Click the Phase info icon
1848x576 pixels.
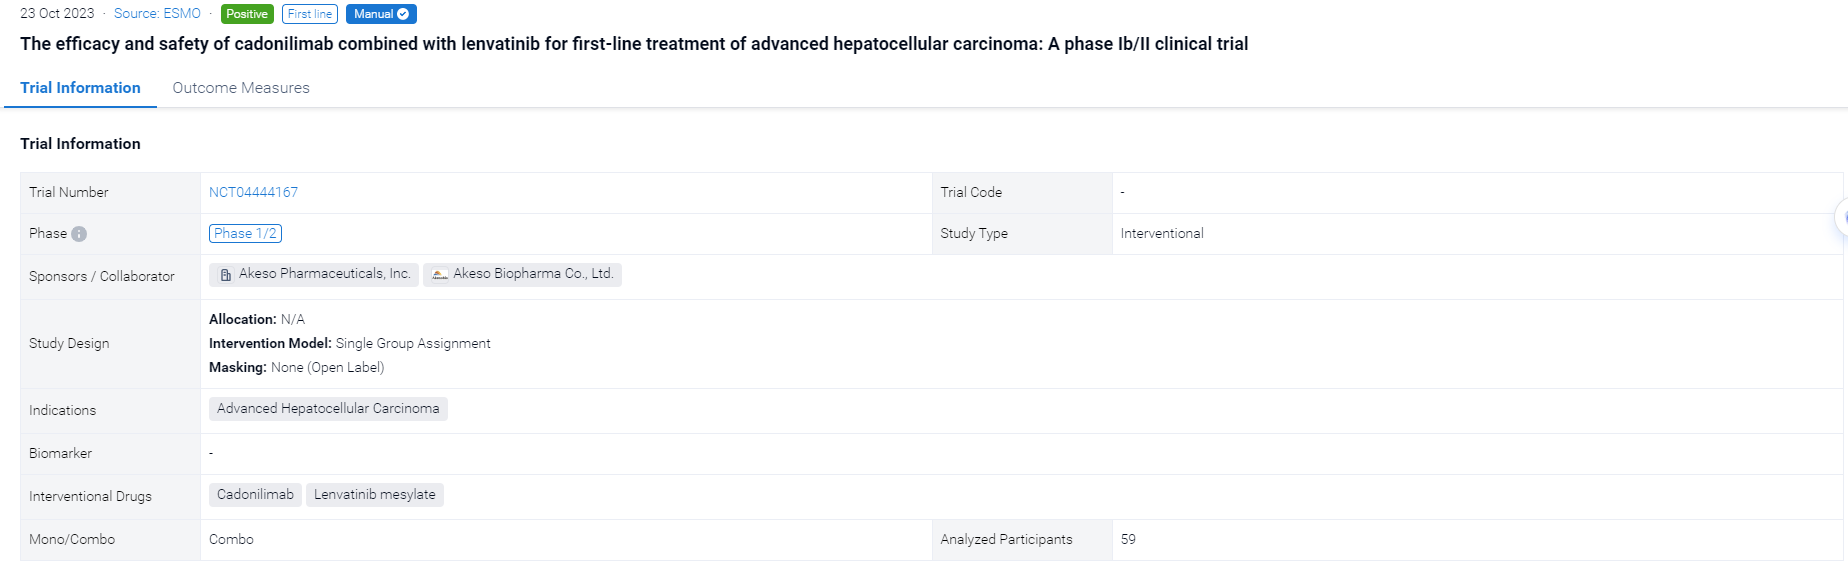tap(79, 234)
